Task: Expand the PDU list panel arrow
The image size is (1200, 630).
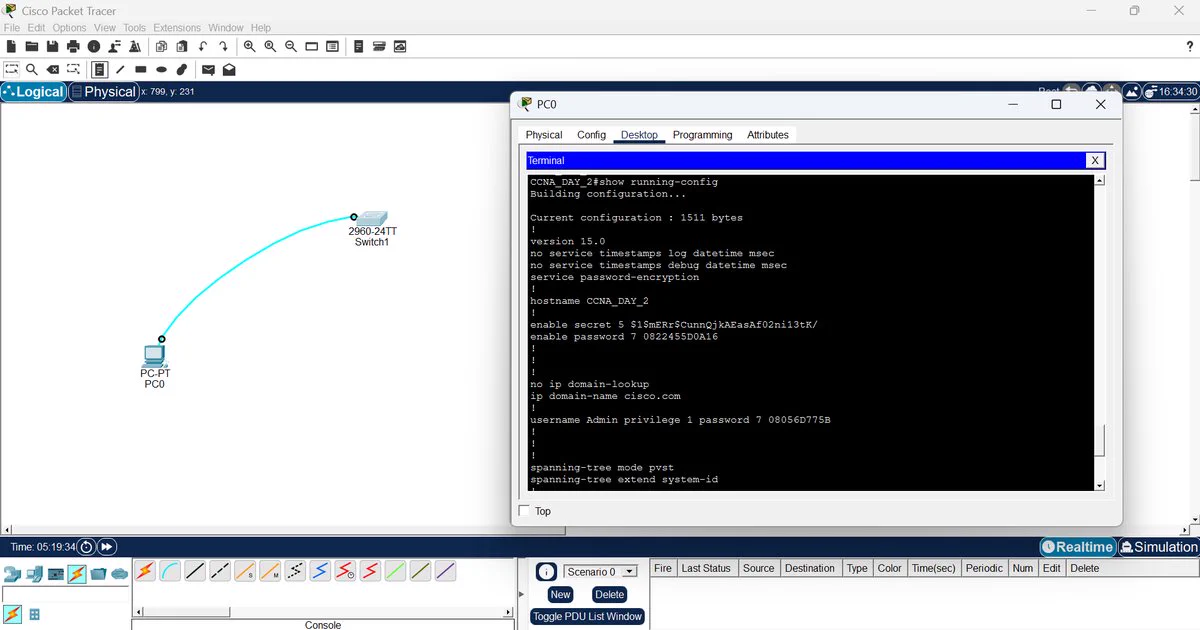Action: [x=520, y=593]
